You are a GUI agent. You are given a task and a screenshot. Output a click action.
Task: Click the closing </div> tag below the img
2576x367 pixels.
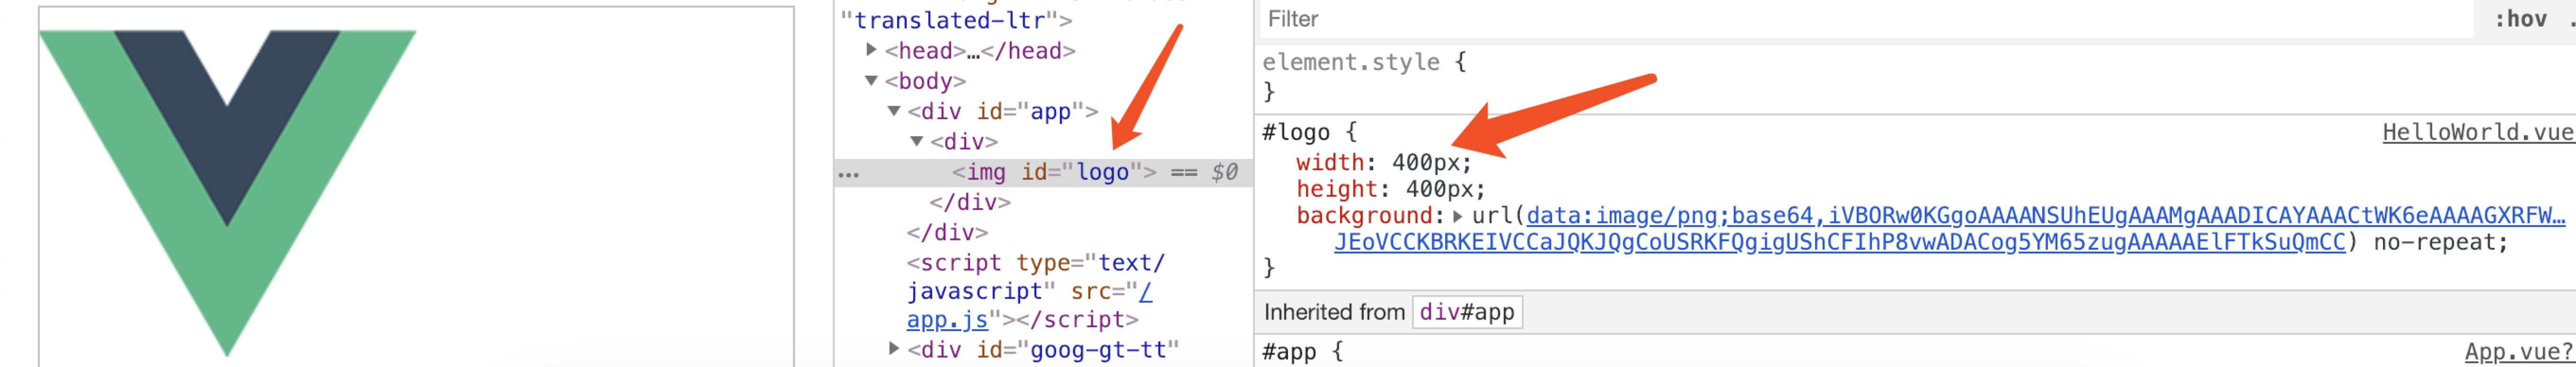pyautogui.click(x=970, y=202)
